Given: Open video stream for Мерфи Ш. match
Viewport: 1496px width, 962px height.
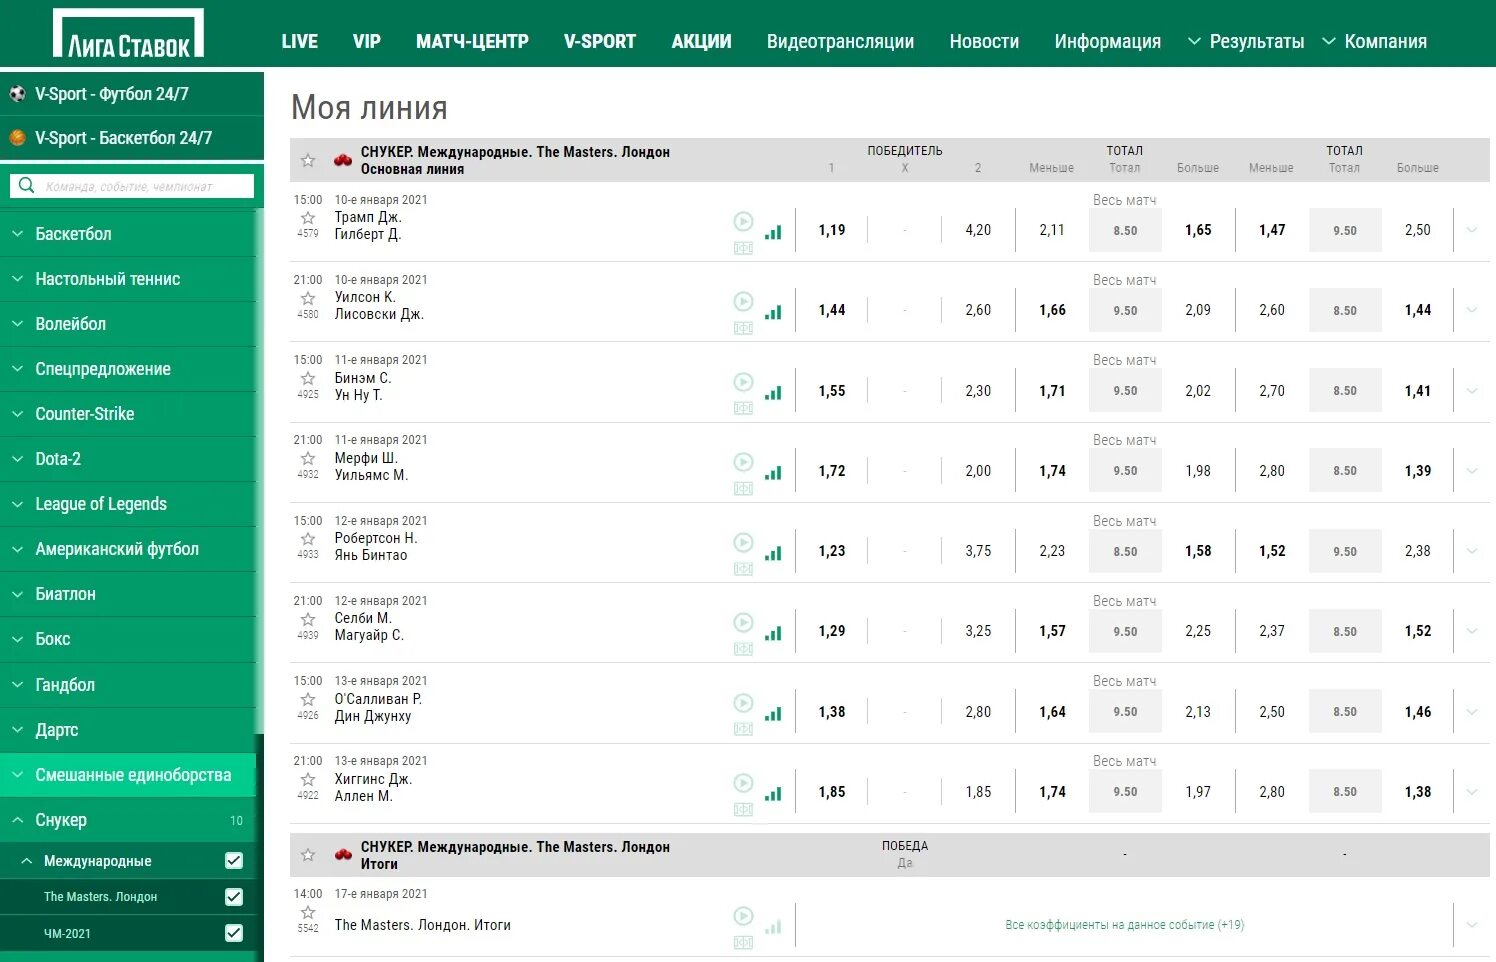Looking at the screenshot, I should click(x=743, y=462).
